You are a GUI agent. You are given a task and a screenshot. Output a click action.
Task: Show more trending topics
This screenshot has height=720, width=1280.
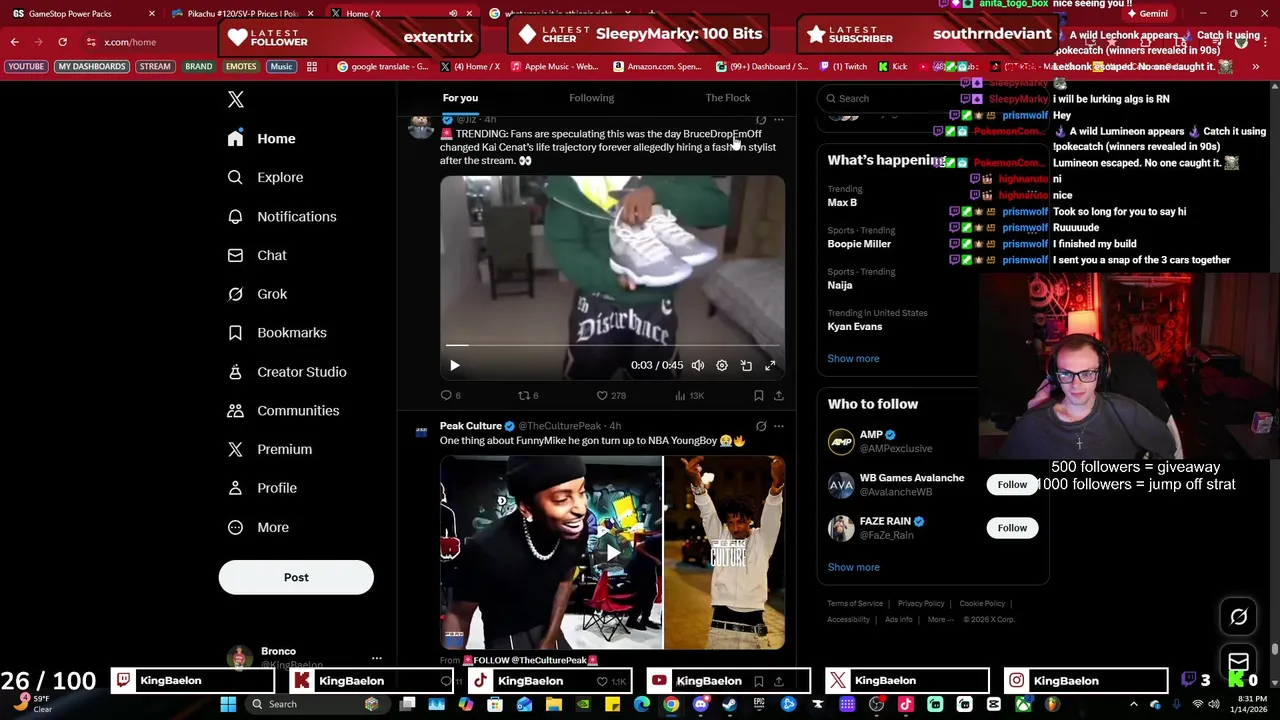[853, 359]
